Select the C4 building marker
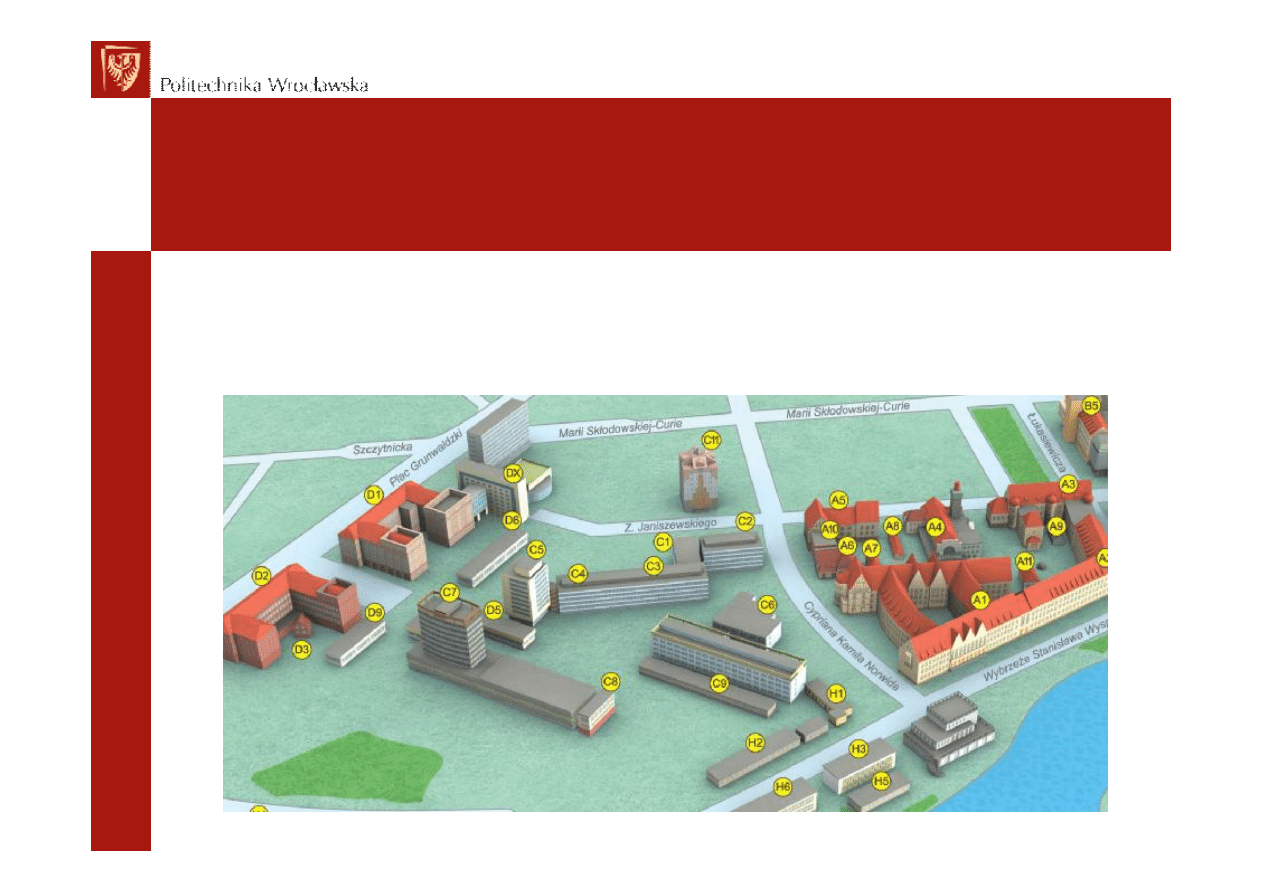 (577, 574)
